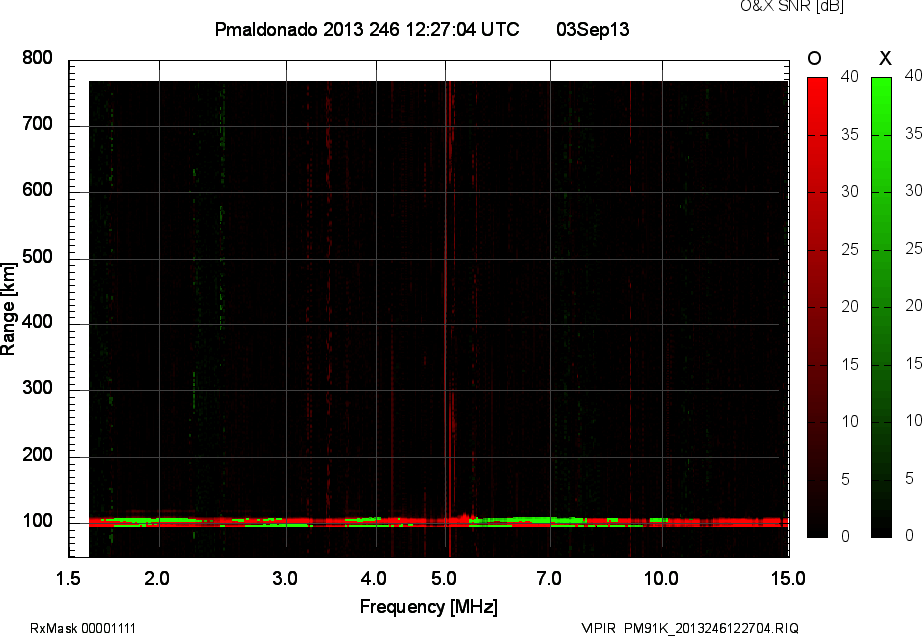Click the frequency tick label '4.0'
The width and height of the screenshot is (922, 636).
(x=374, y=578)
